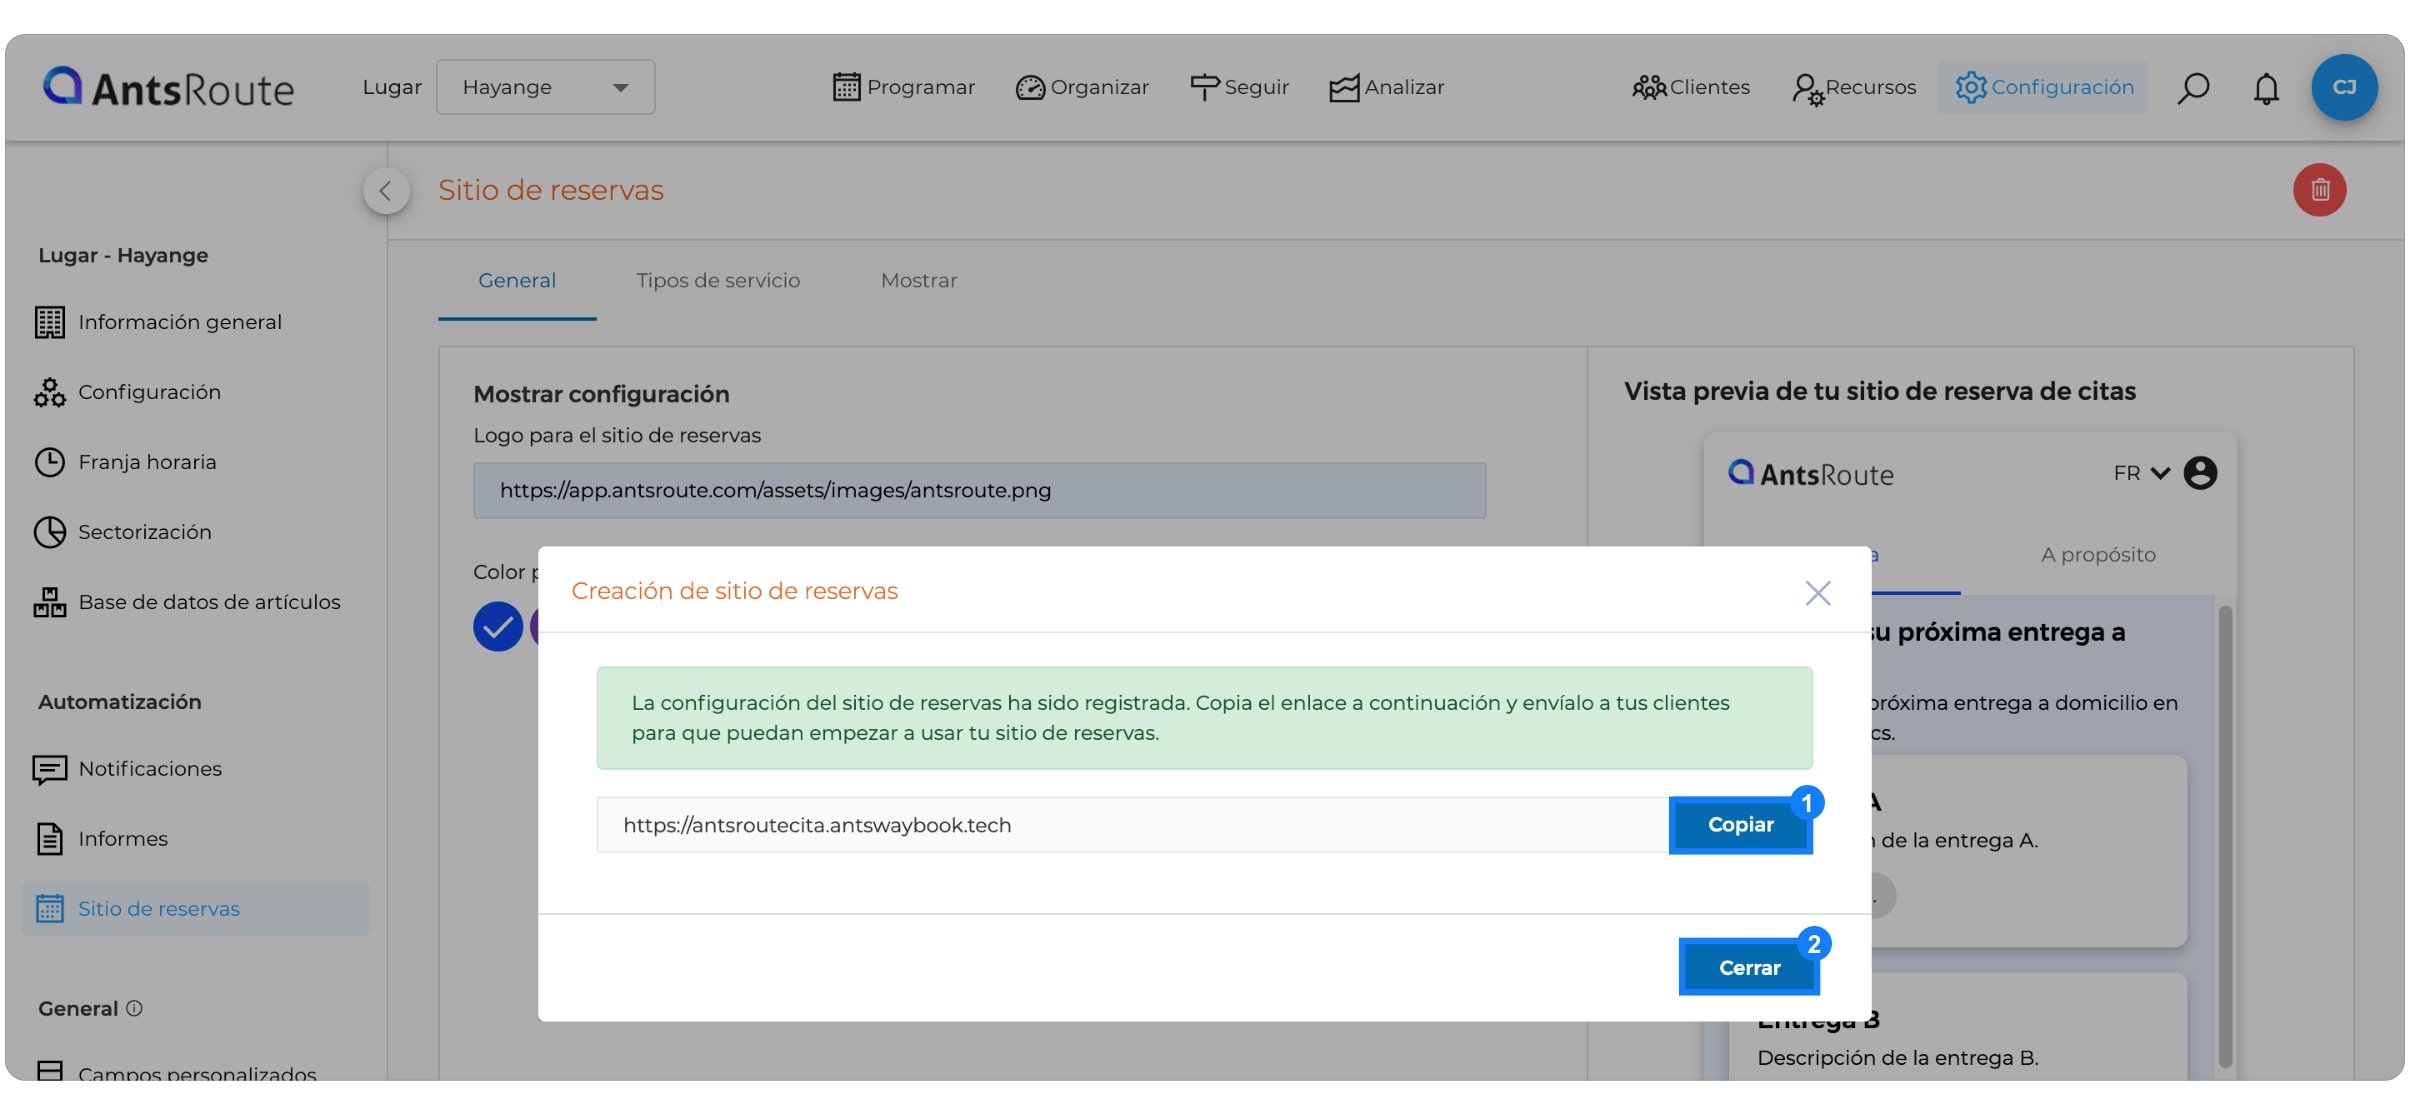Screen dimensions: 2409x1114
Task: Open Franja horaria settings
Action: (147, 462)
